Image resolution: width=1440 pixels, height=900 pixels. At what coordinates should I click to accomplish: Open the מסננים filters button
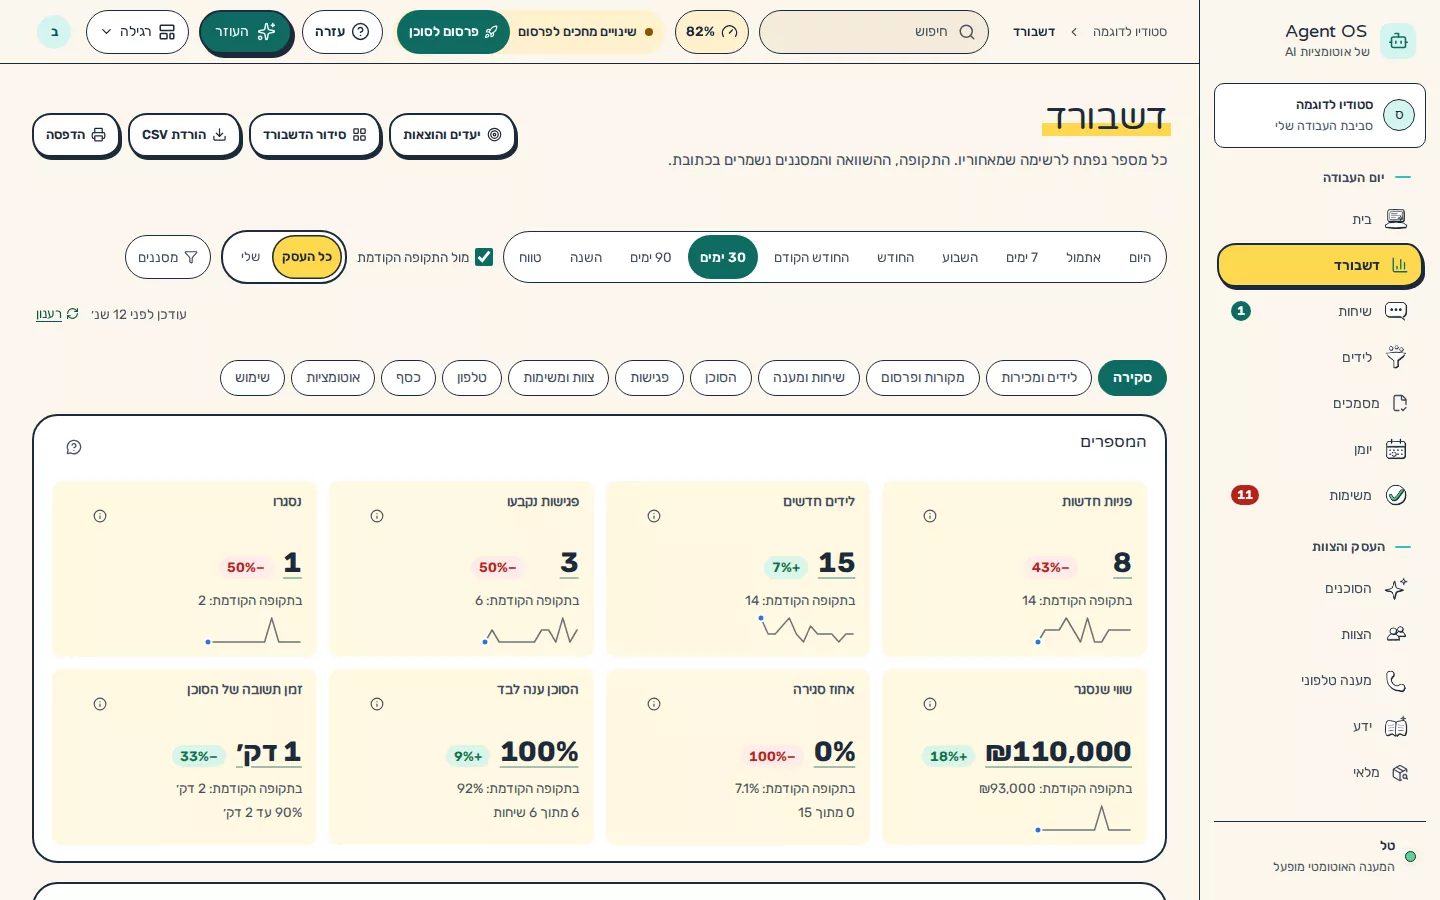coord(168,257)
